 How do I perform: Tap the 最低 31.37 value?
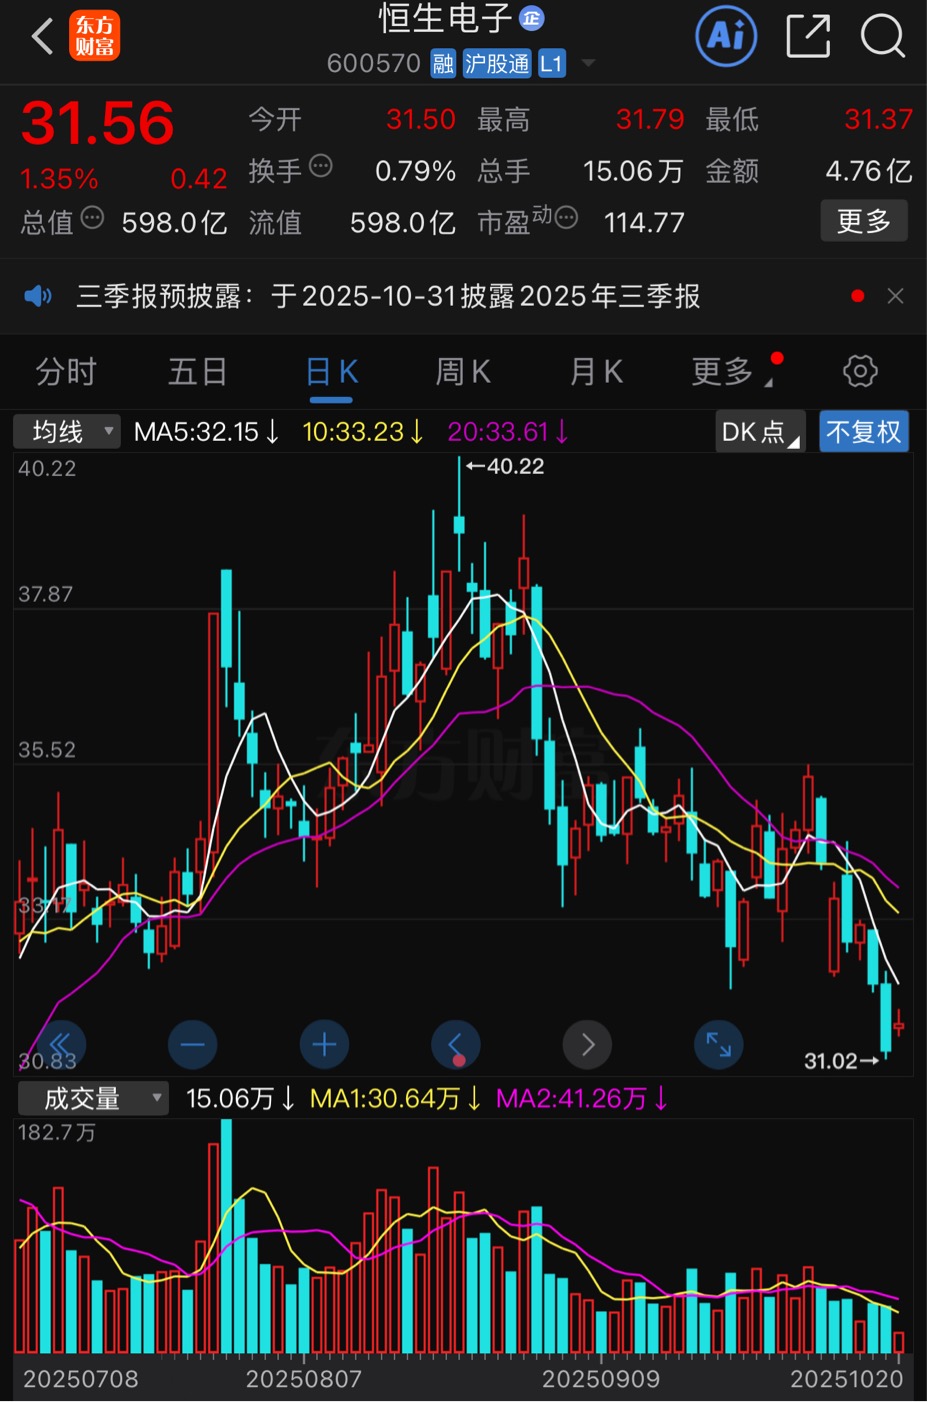[878, 120]
